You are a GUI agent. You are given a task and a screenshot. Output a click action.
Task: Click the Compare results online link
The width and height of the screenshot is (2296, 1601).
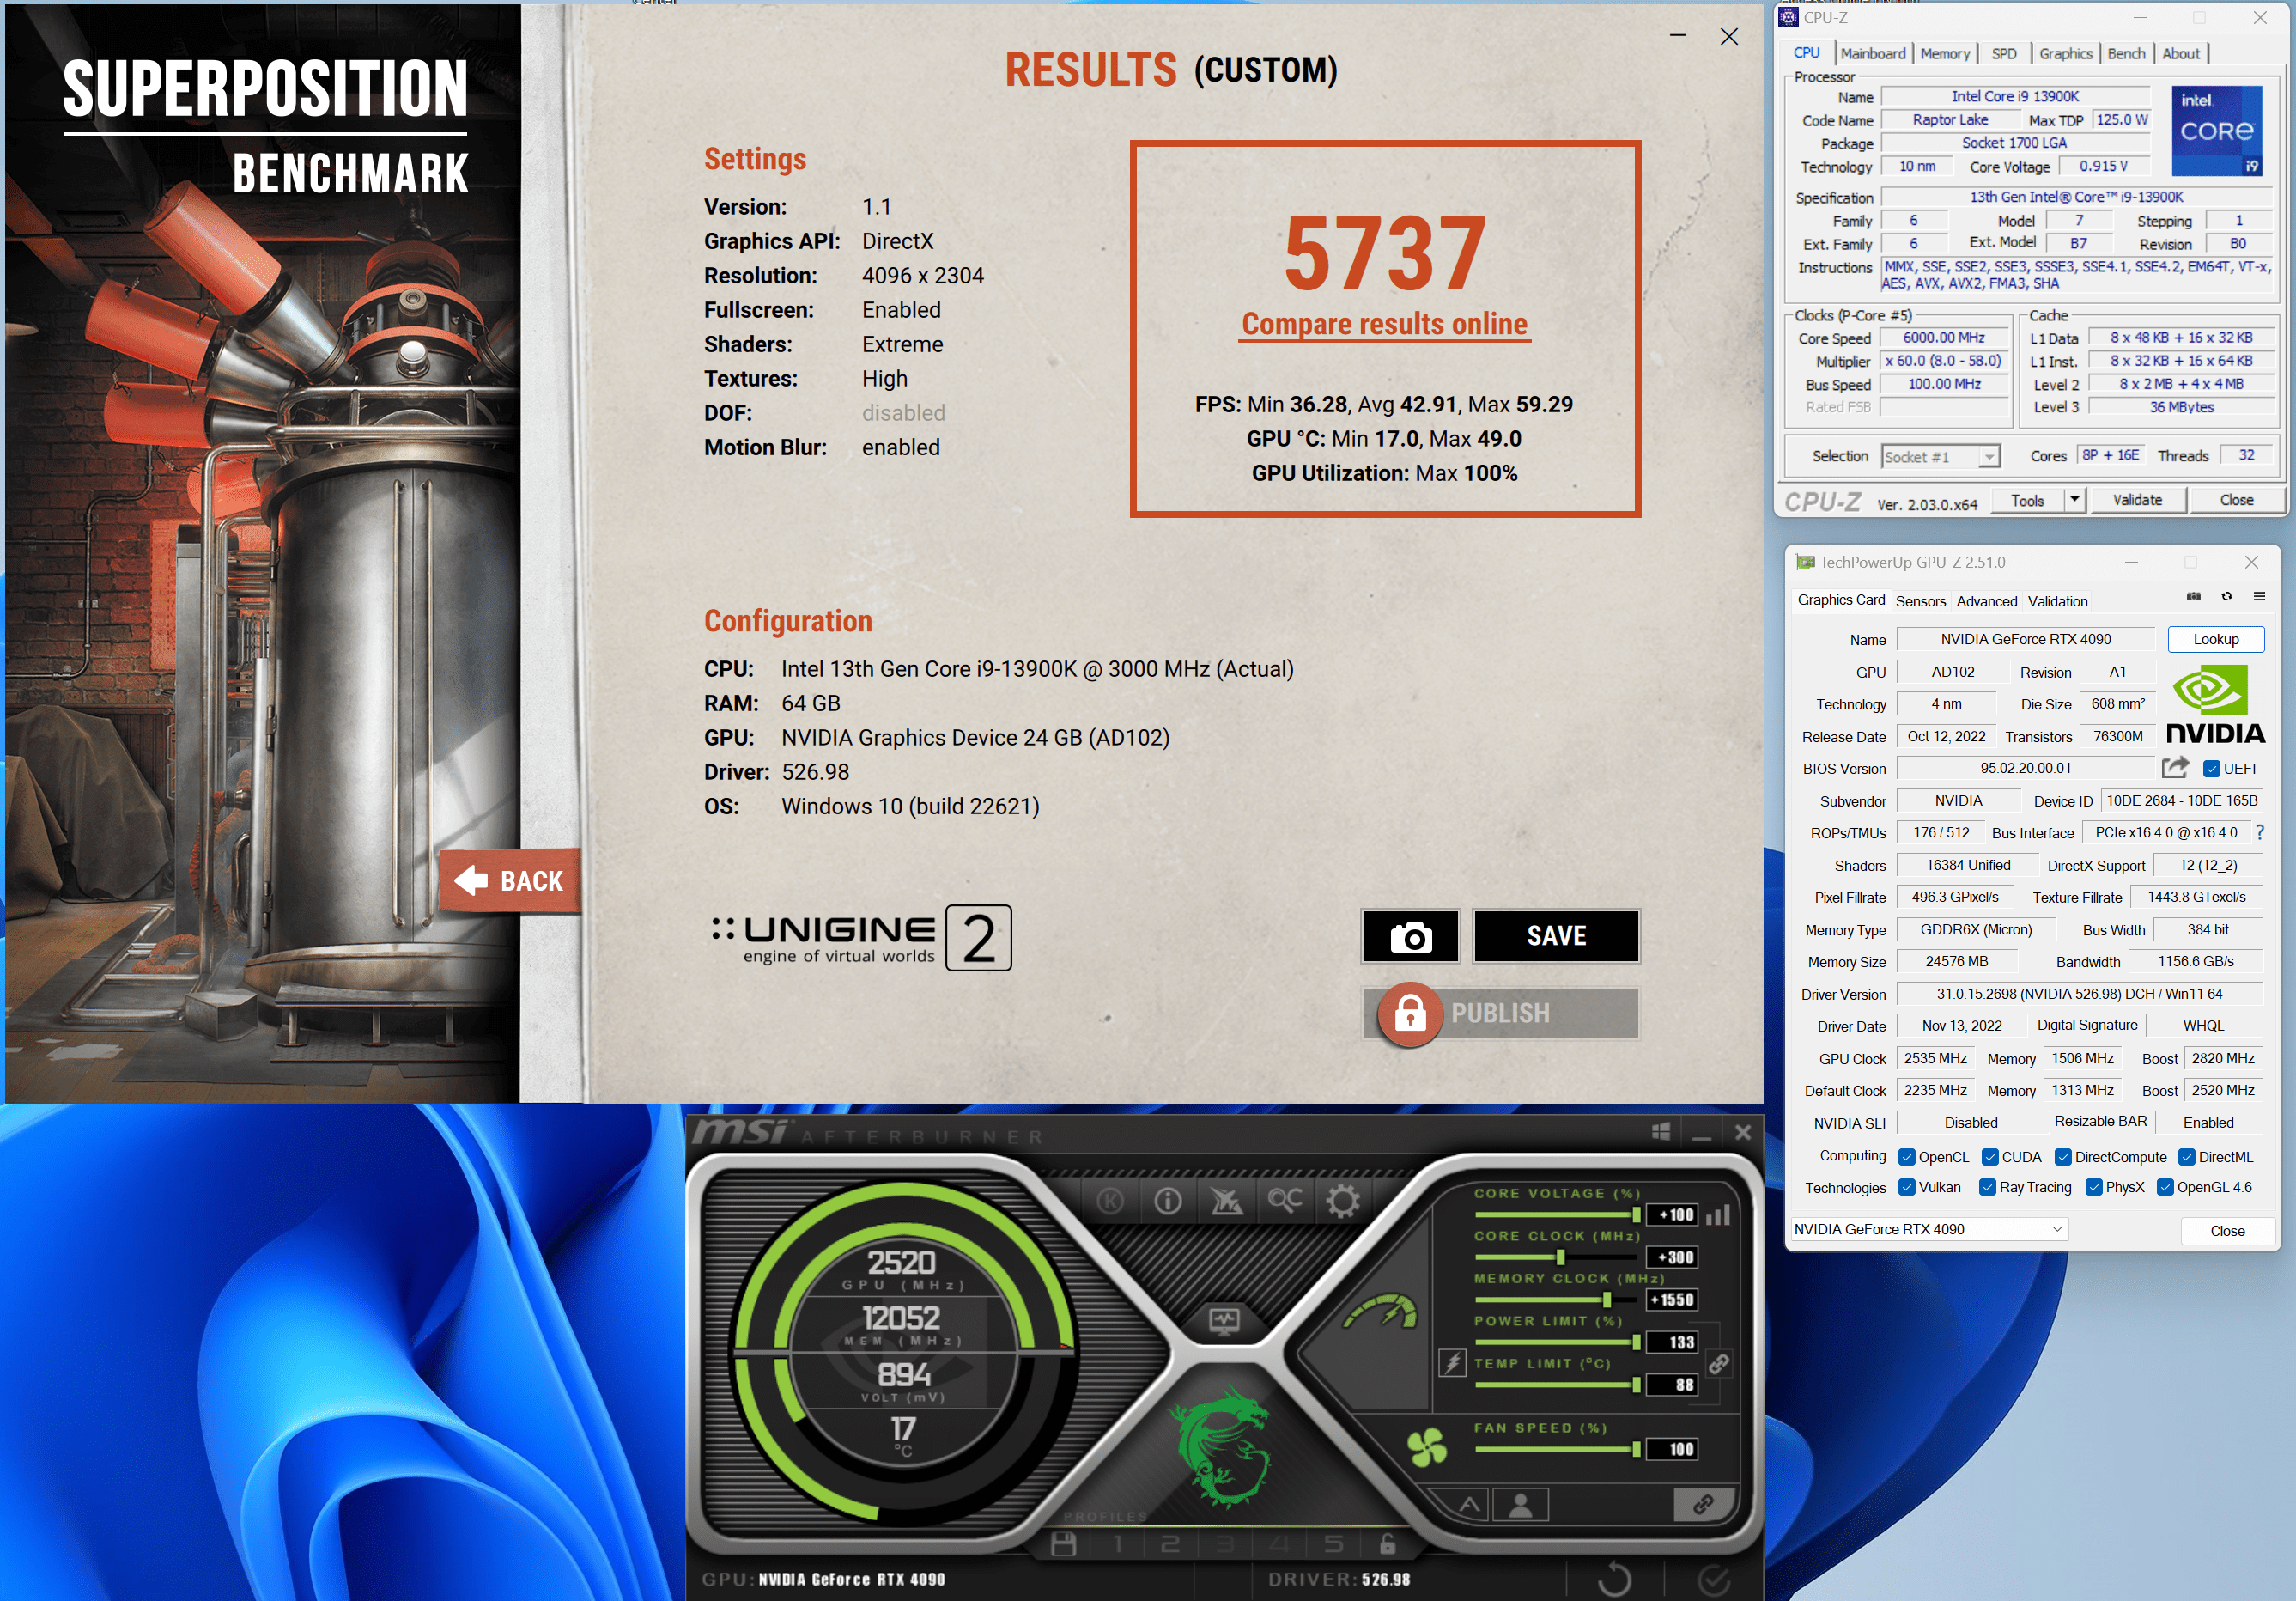1384,324
